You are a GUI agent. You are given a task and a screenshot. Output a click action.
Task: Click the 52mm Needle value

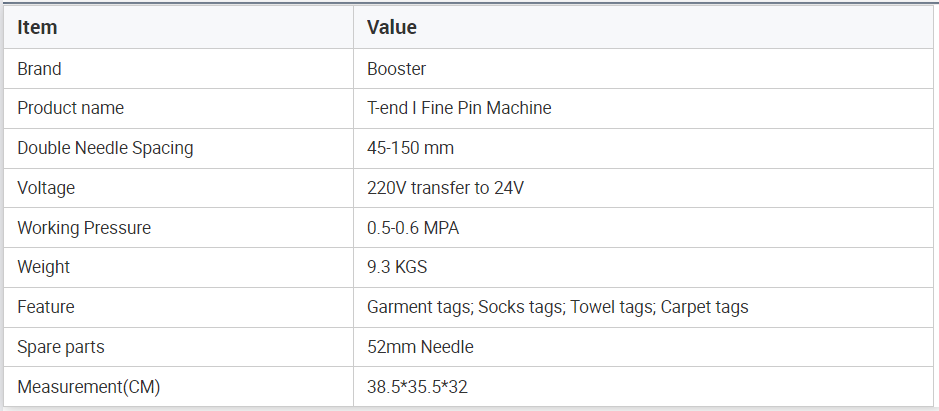click(420, 347)
